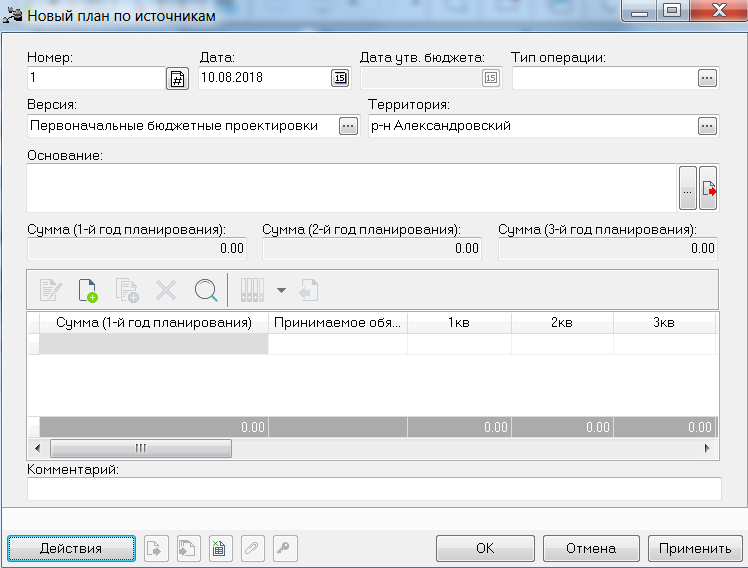Click the magnifier search icon in table toolbar
The image size is (748, 568).
(x=206, y=290)
